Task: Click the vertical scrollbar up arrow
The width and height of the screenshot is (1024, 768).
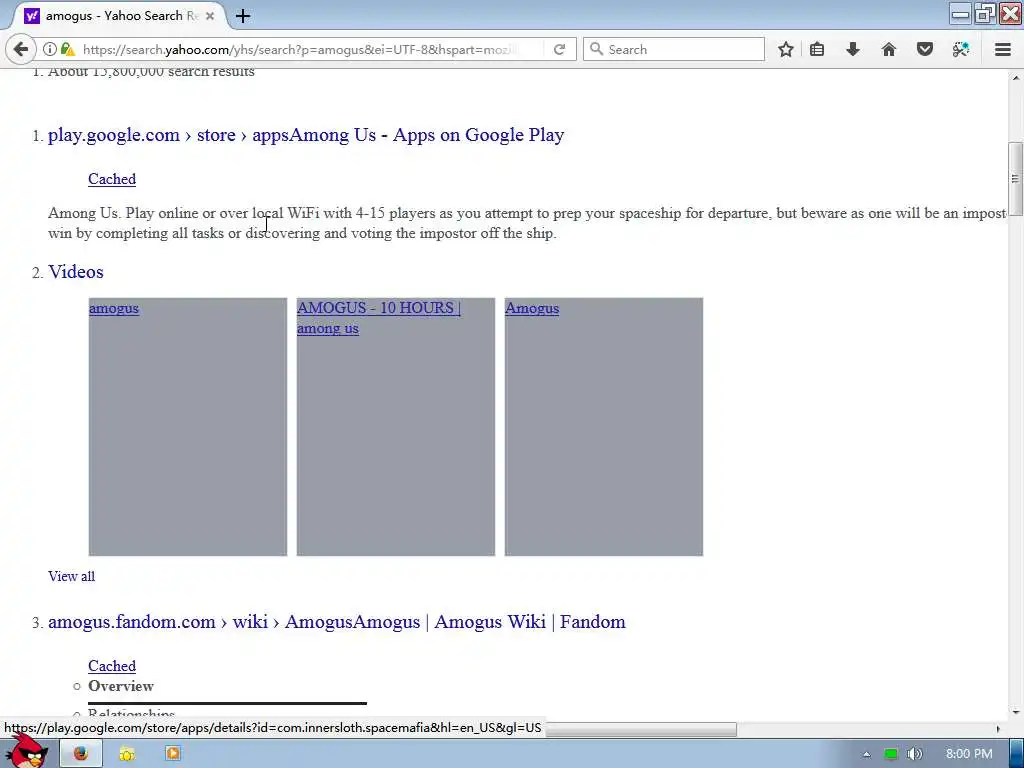Action: tap(1016, 78)
